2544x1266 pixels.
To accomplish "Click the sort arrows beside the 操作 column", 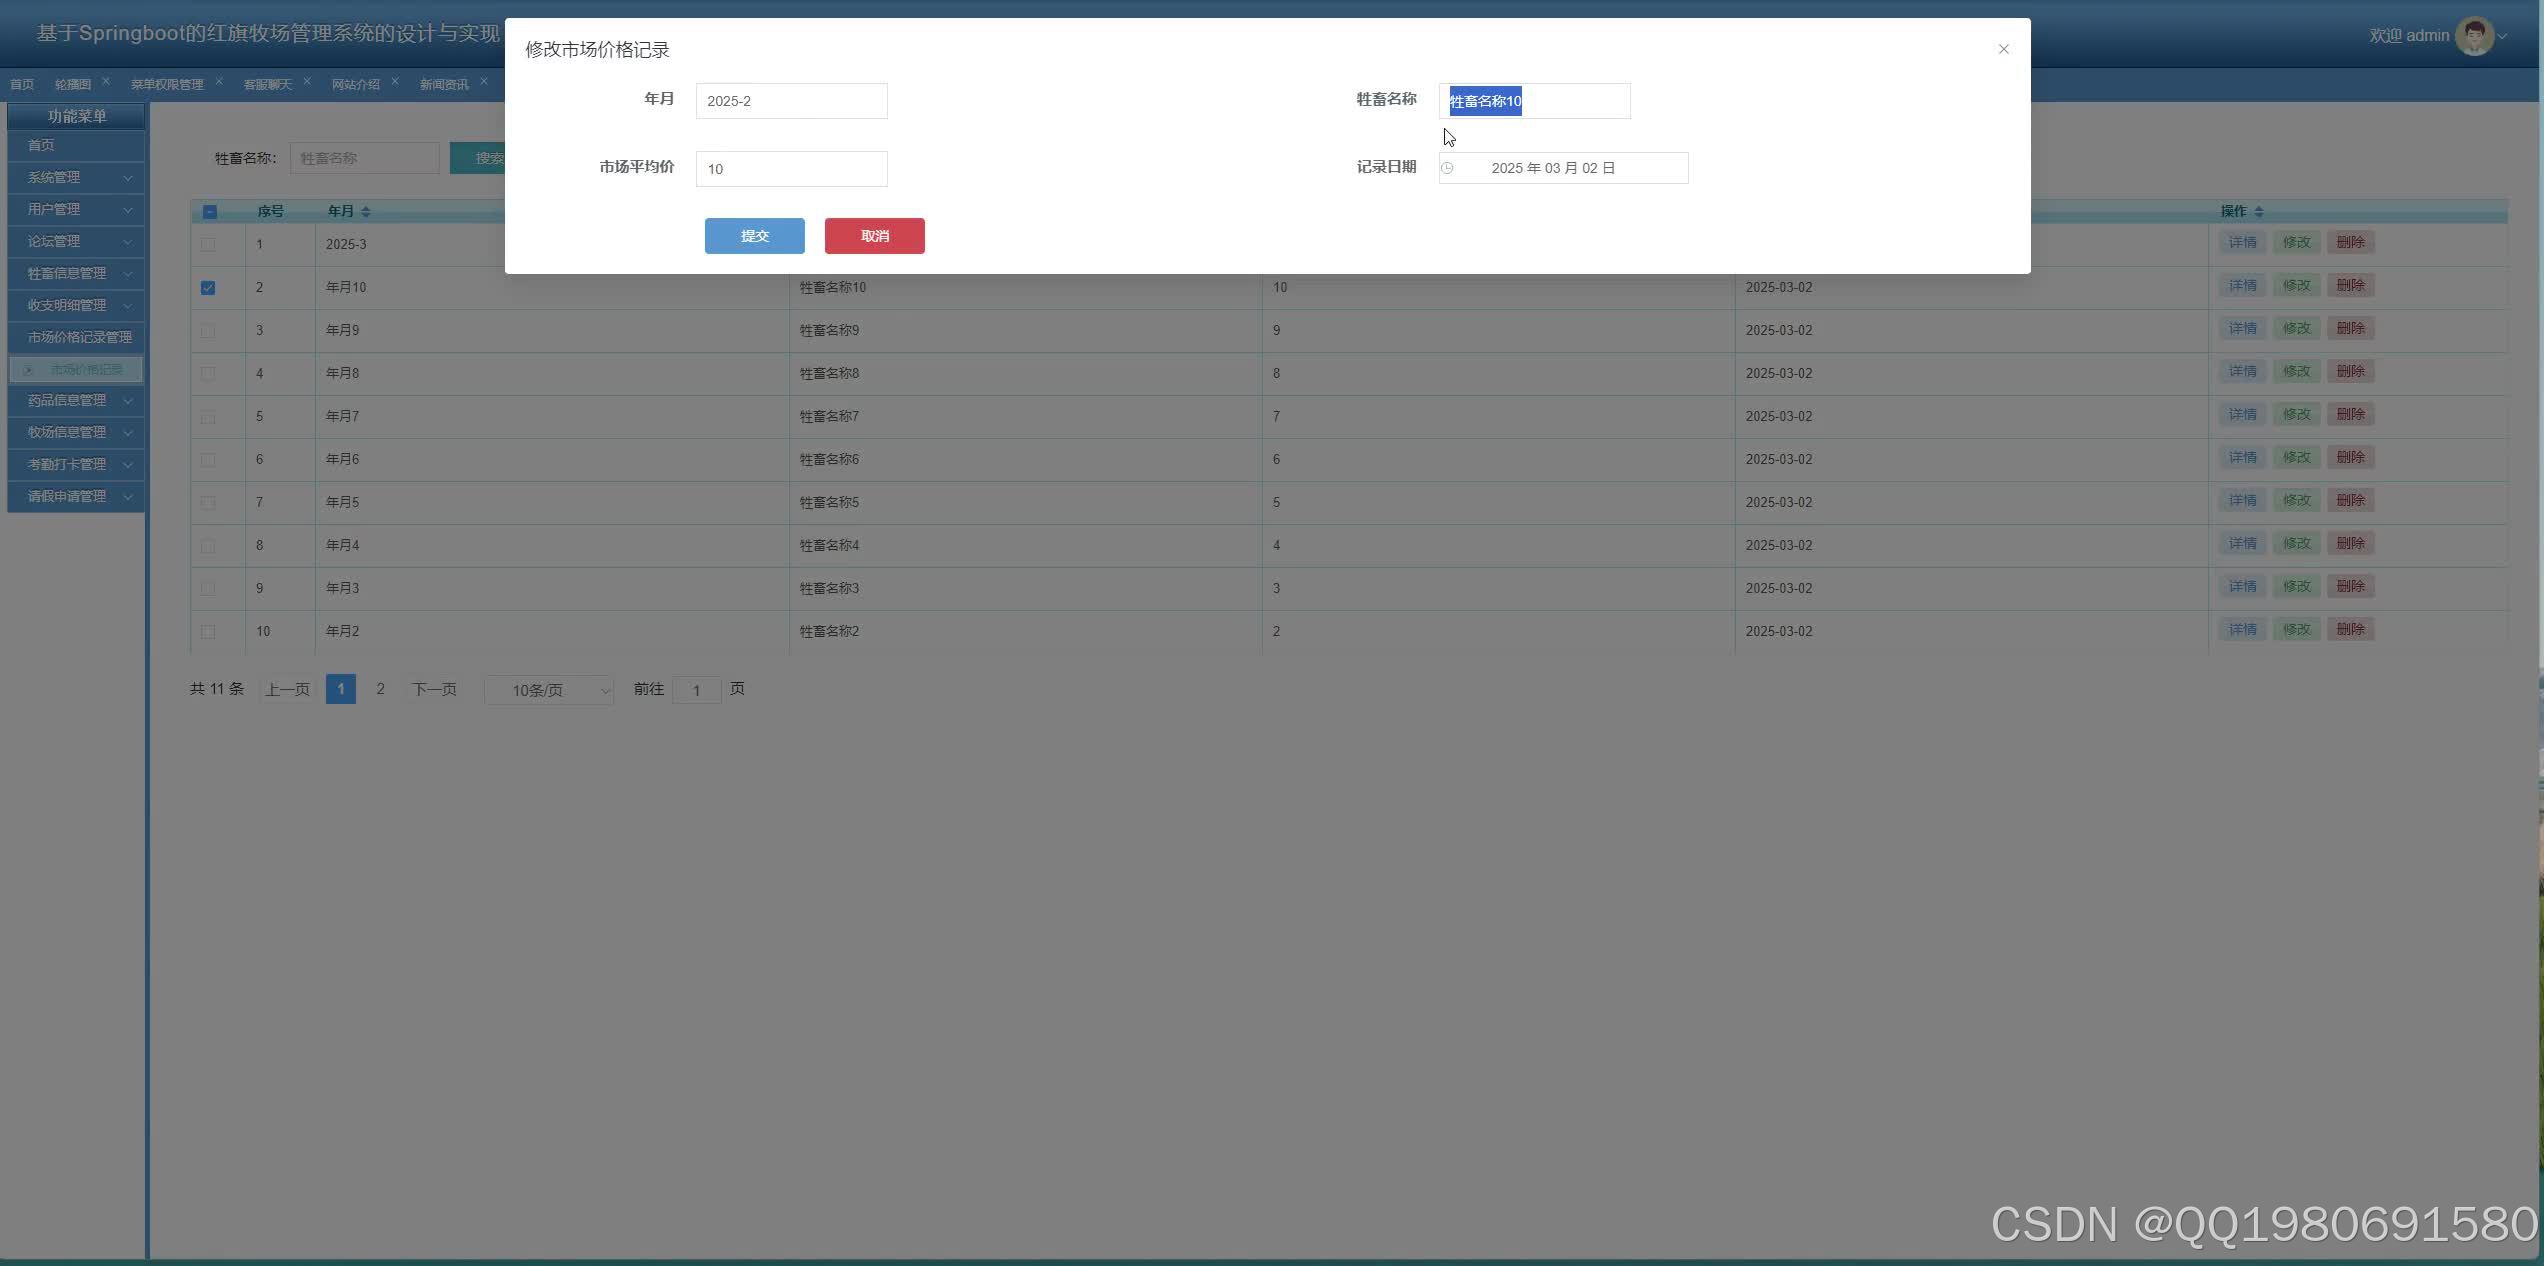I will click(2259, 212).
